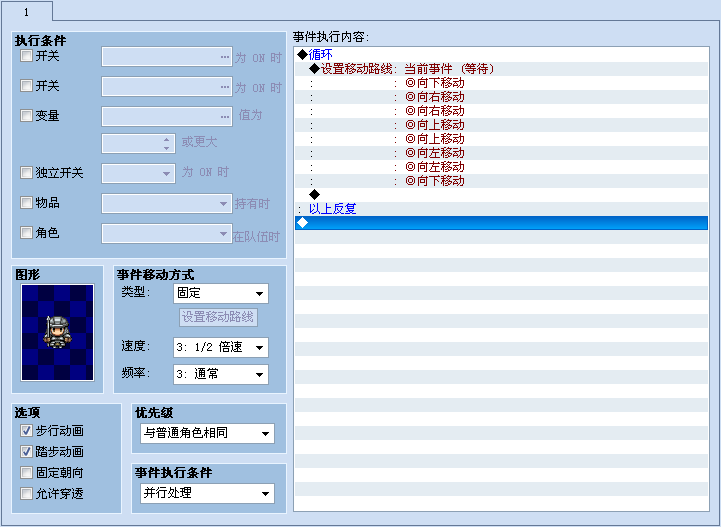
Task: Open the 类型 dropdown showing 固定
Action: pos(221,293)
